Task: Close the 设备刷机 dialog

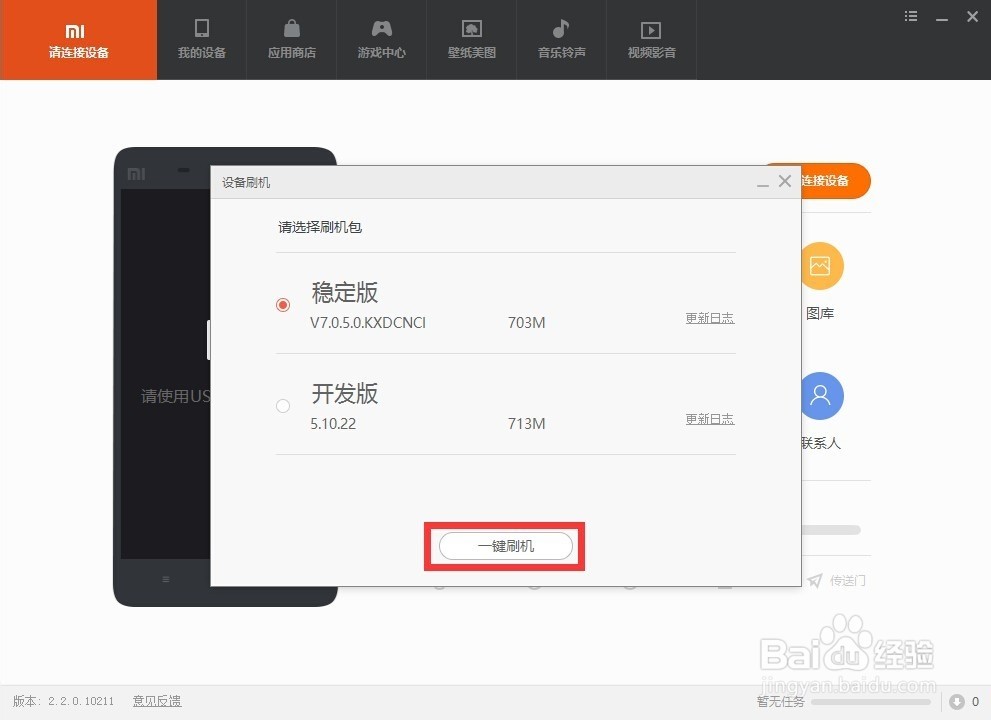Action: click(x=785, y=181)
